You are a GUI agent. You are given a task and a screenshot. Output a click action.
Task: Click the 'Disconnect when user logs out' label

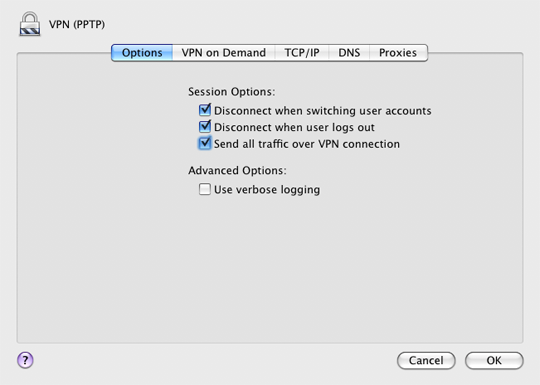pos(294,127)
